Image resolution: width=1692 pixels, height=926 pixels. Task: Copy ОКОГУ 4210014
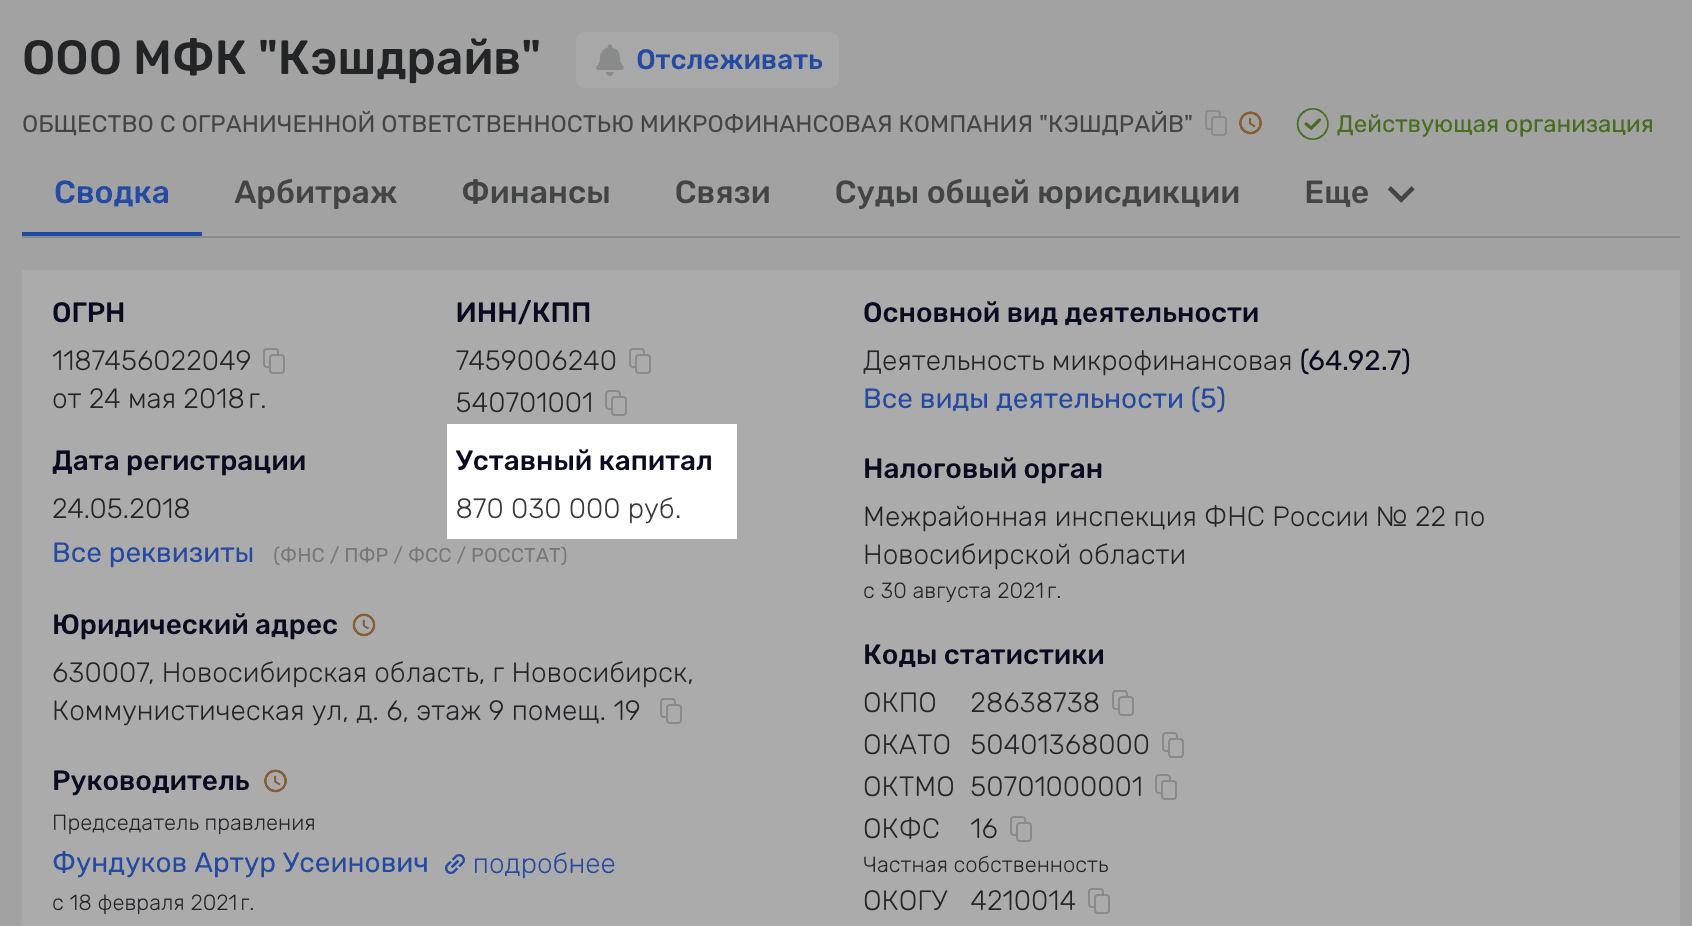1099,901
